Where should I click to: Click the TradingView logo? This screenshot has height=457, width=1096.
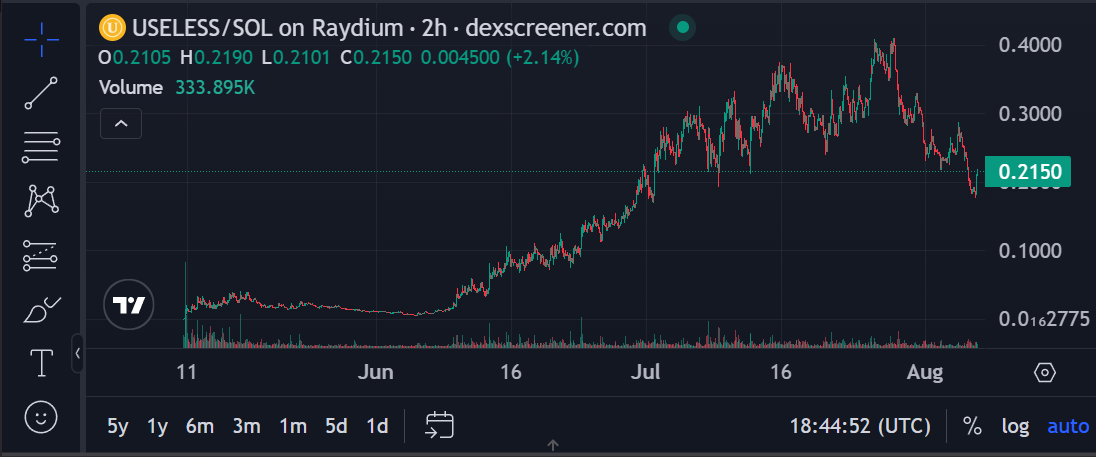(129, 305)
